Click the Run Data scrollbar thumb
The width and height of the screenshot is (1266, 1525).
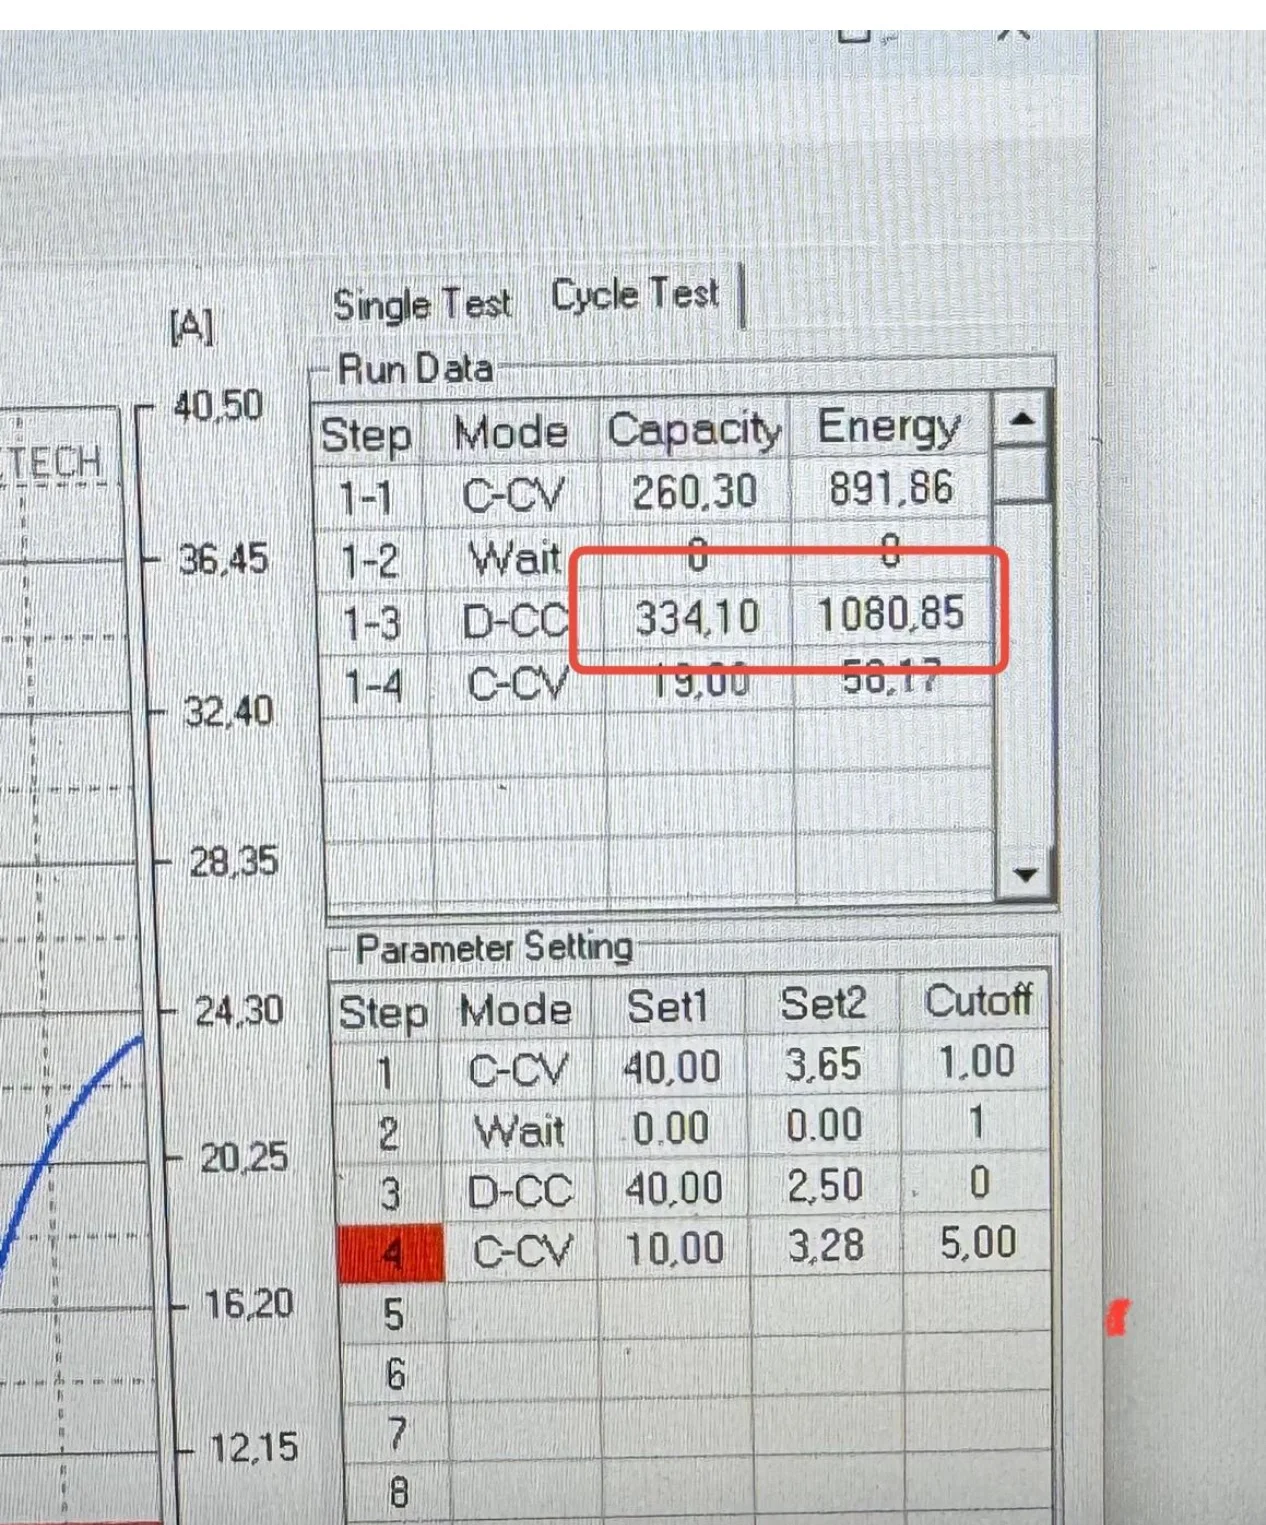click(x=1021, y=475)
